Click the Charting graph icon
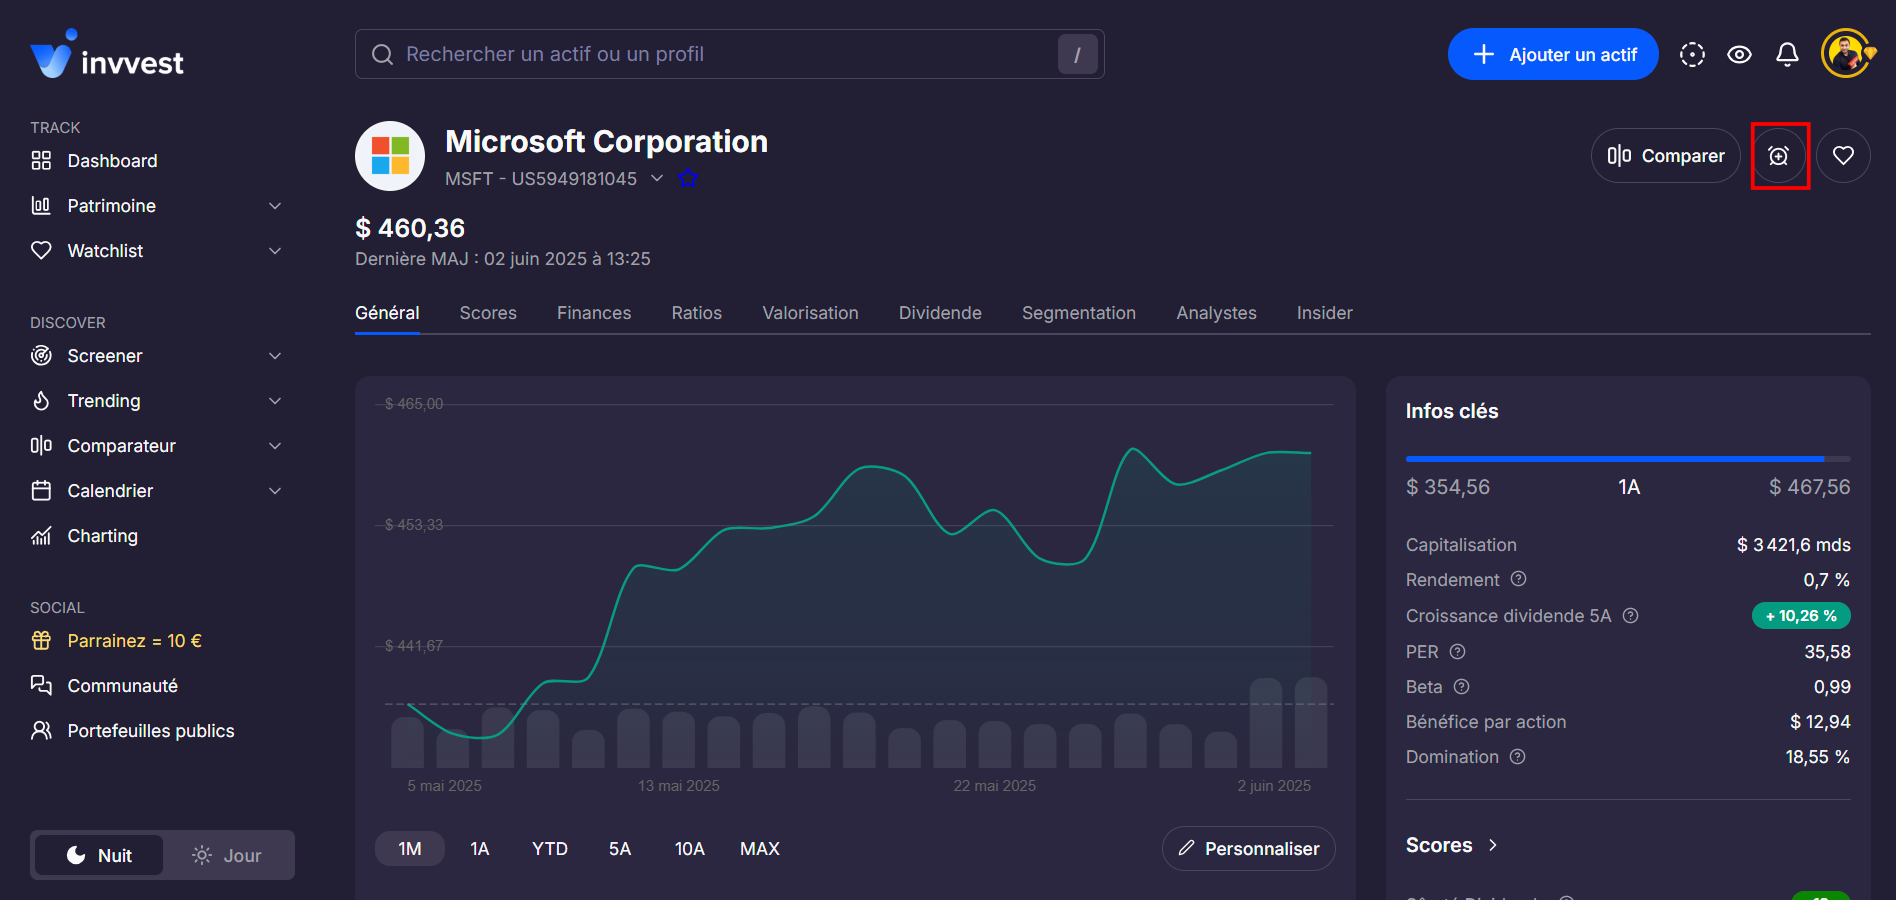This screenshot has width=1896, height=900. click(41, 536)
